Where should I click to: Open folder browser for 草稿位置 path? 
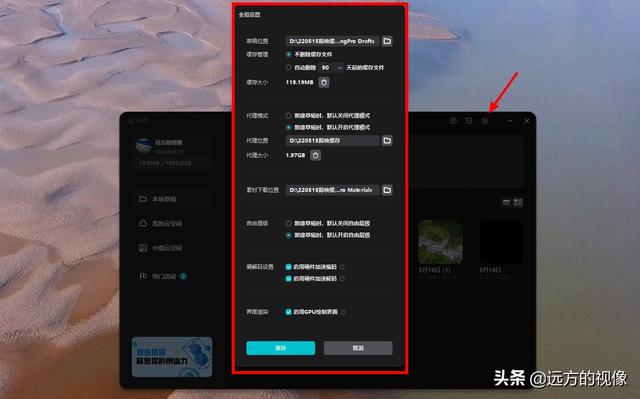coord(387,41)
